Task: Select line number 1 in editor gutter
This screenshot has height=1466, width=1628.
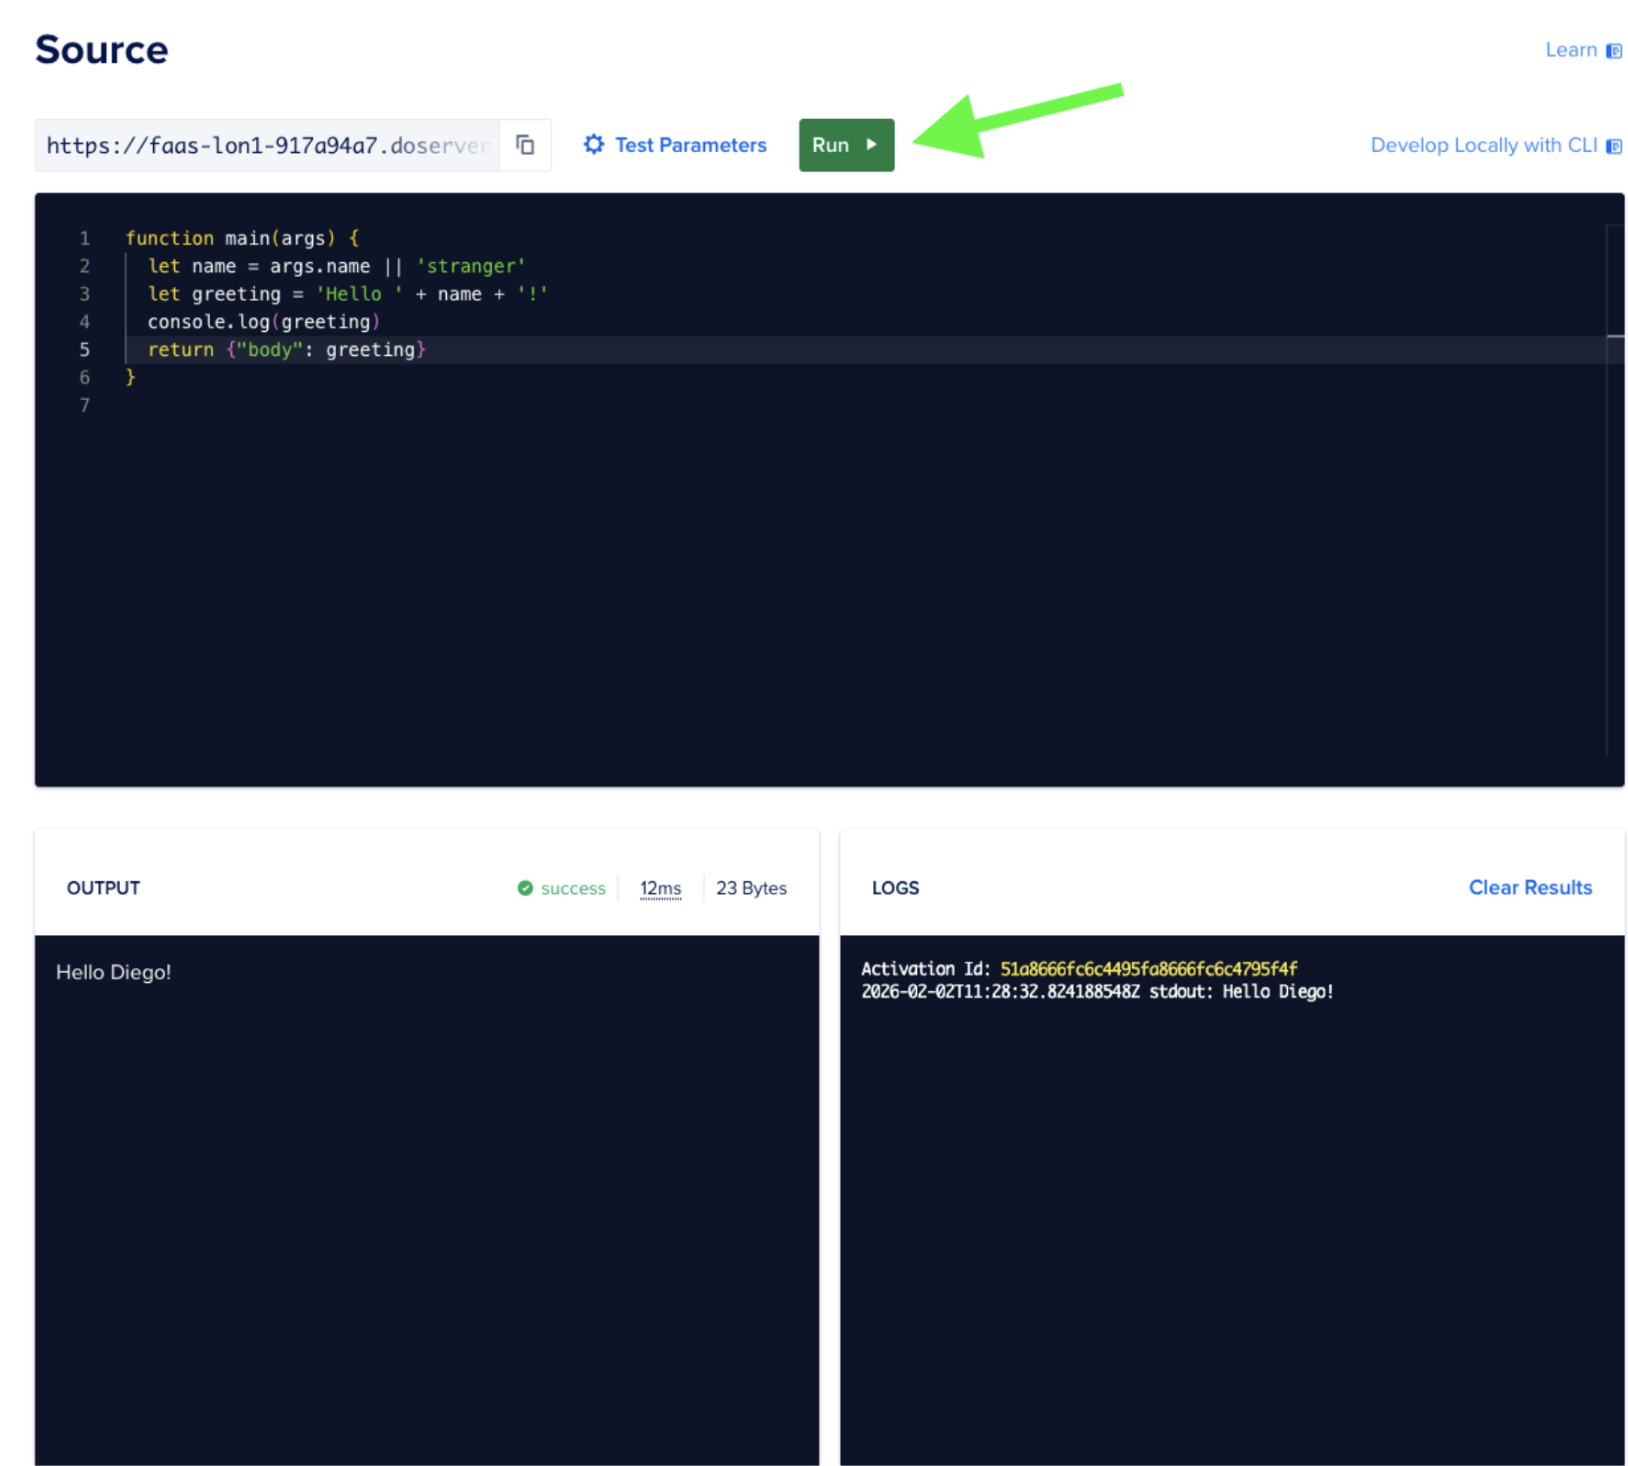Action: [85, 238]
